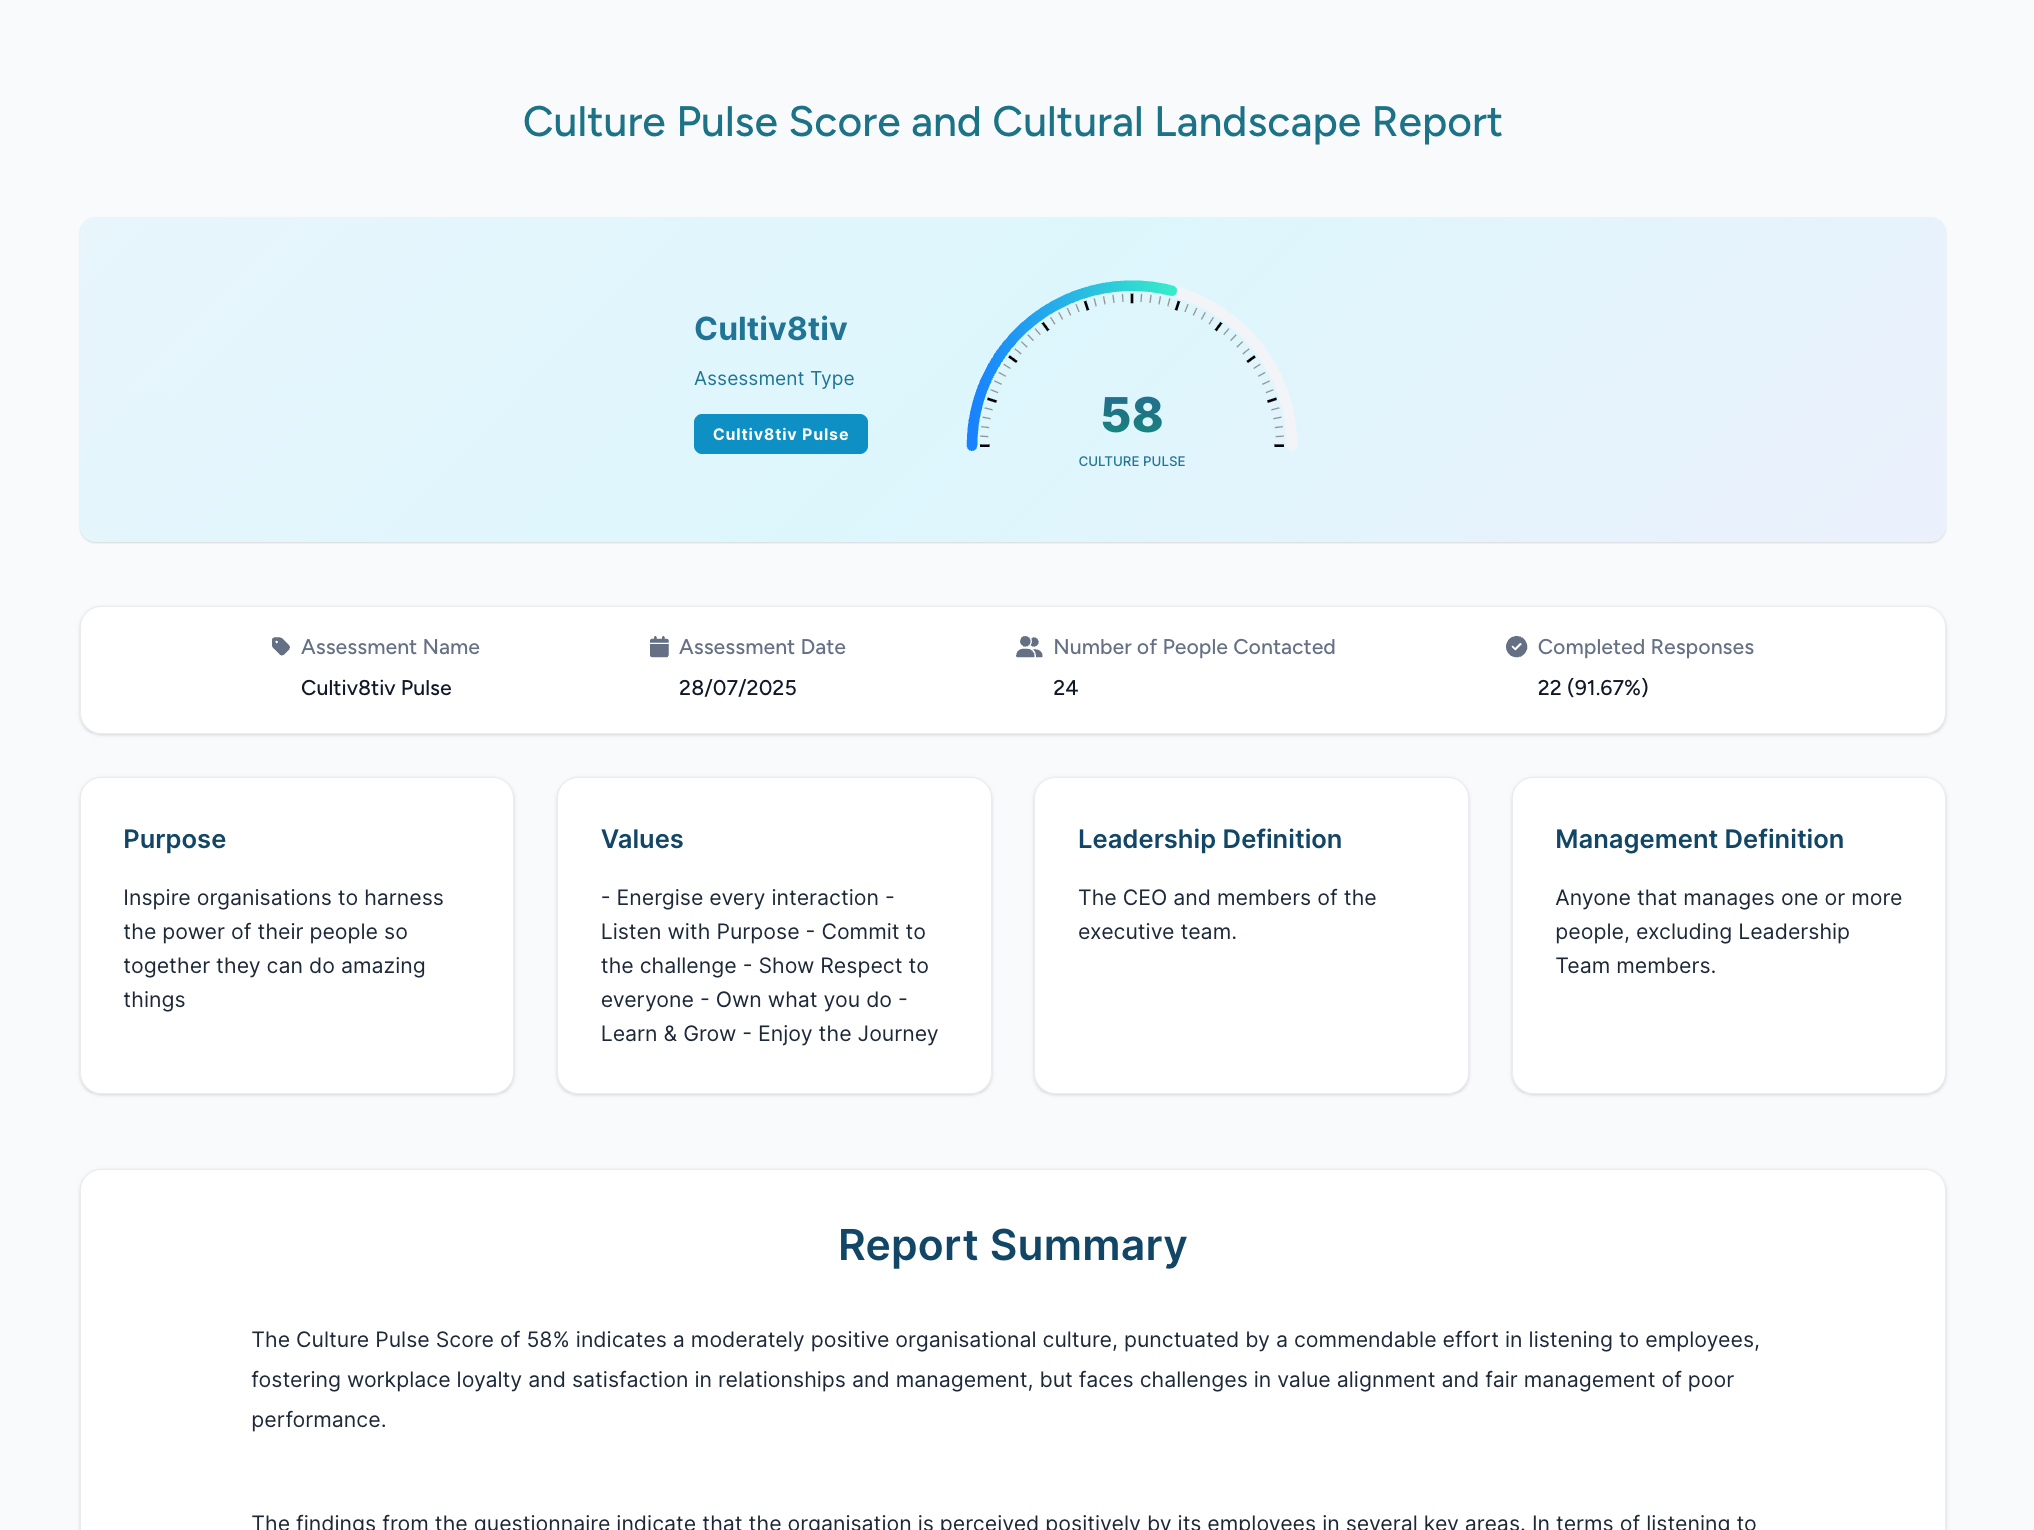This screenshot has height=1530, width=2034.
Task: Click the people icon for Number of People Contacted
Action: coord(1028,646)
